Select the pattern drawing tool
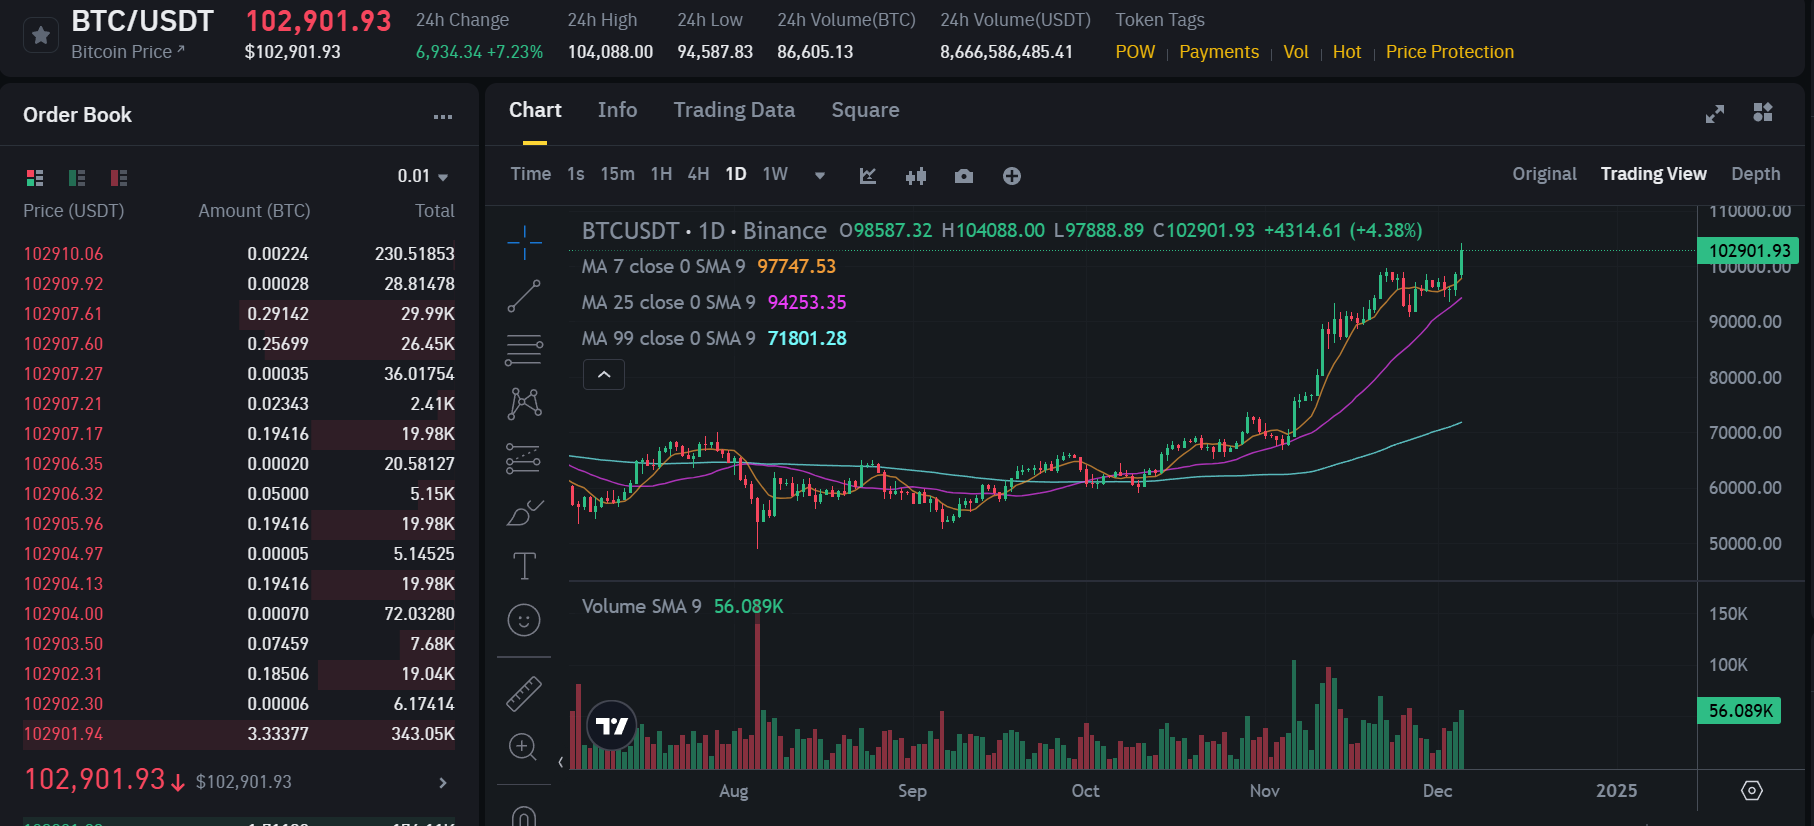 tap(524, 404)
